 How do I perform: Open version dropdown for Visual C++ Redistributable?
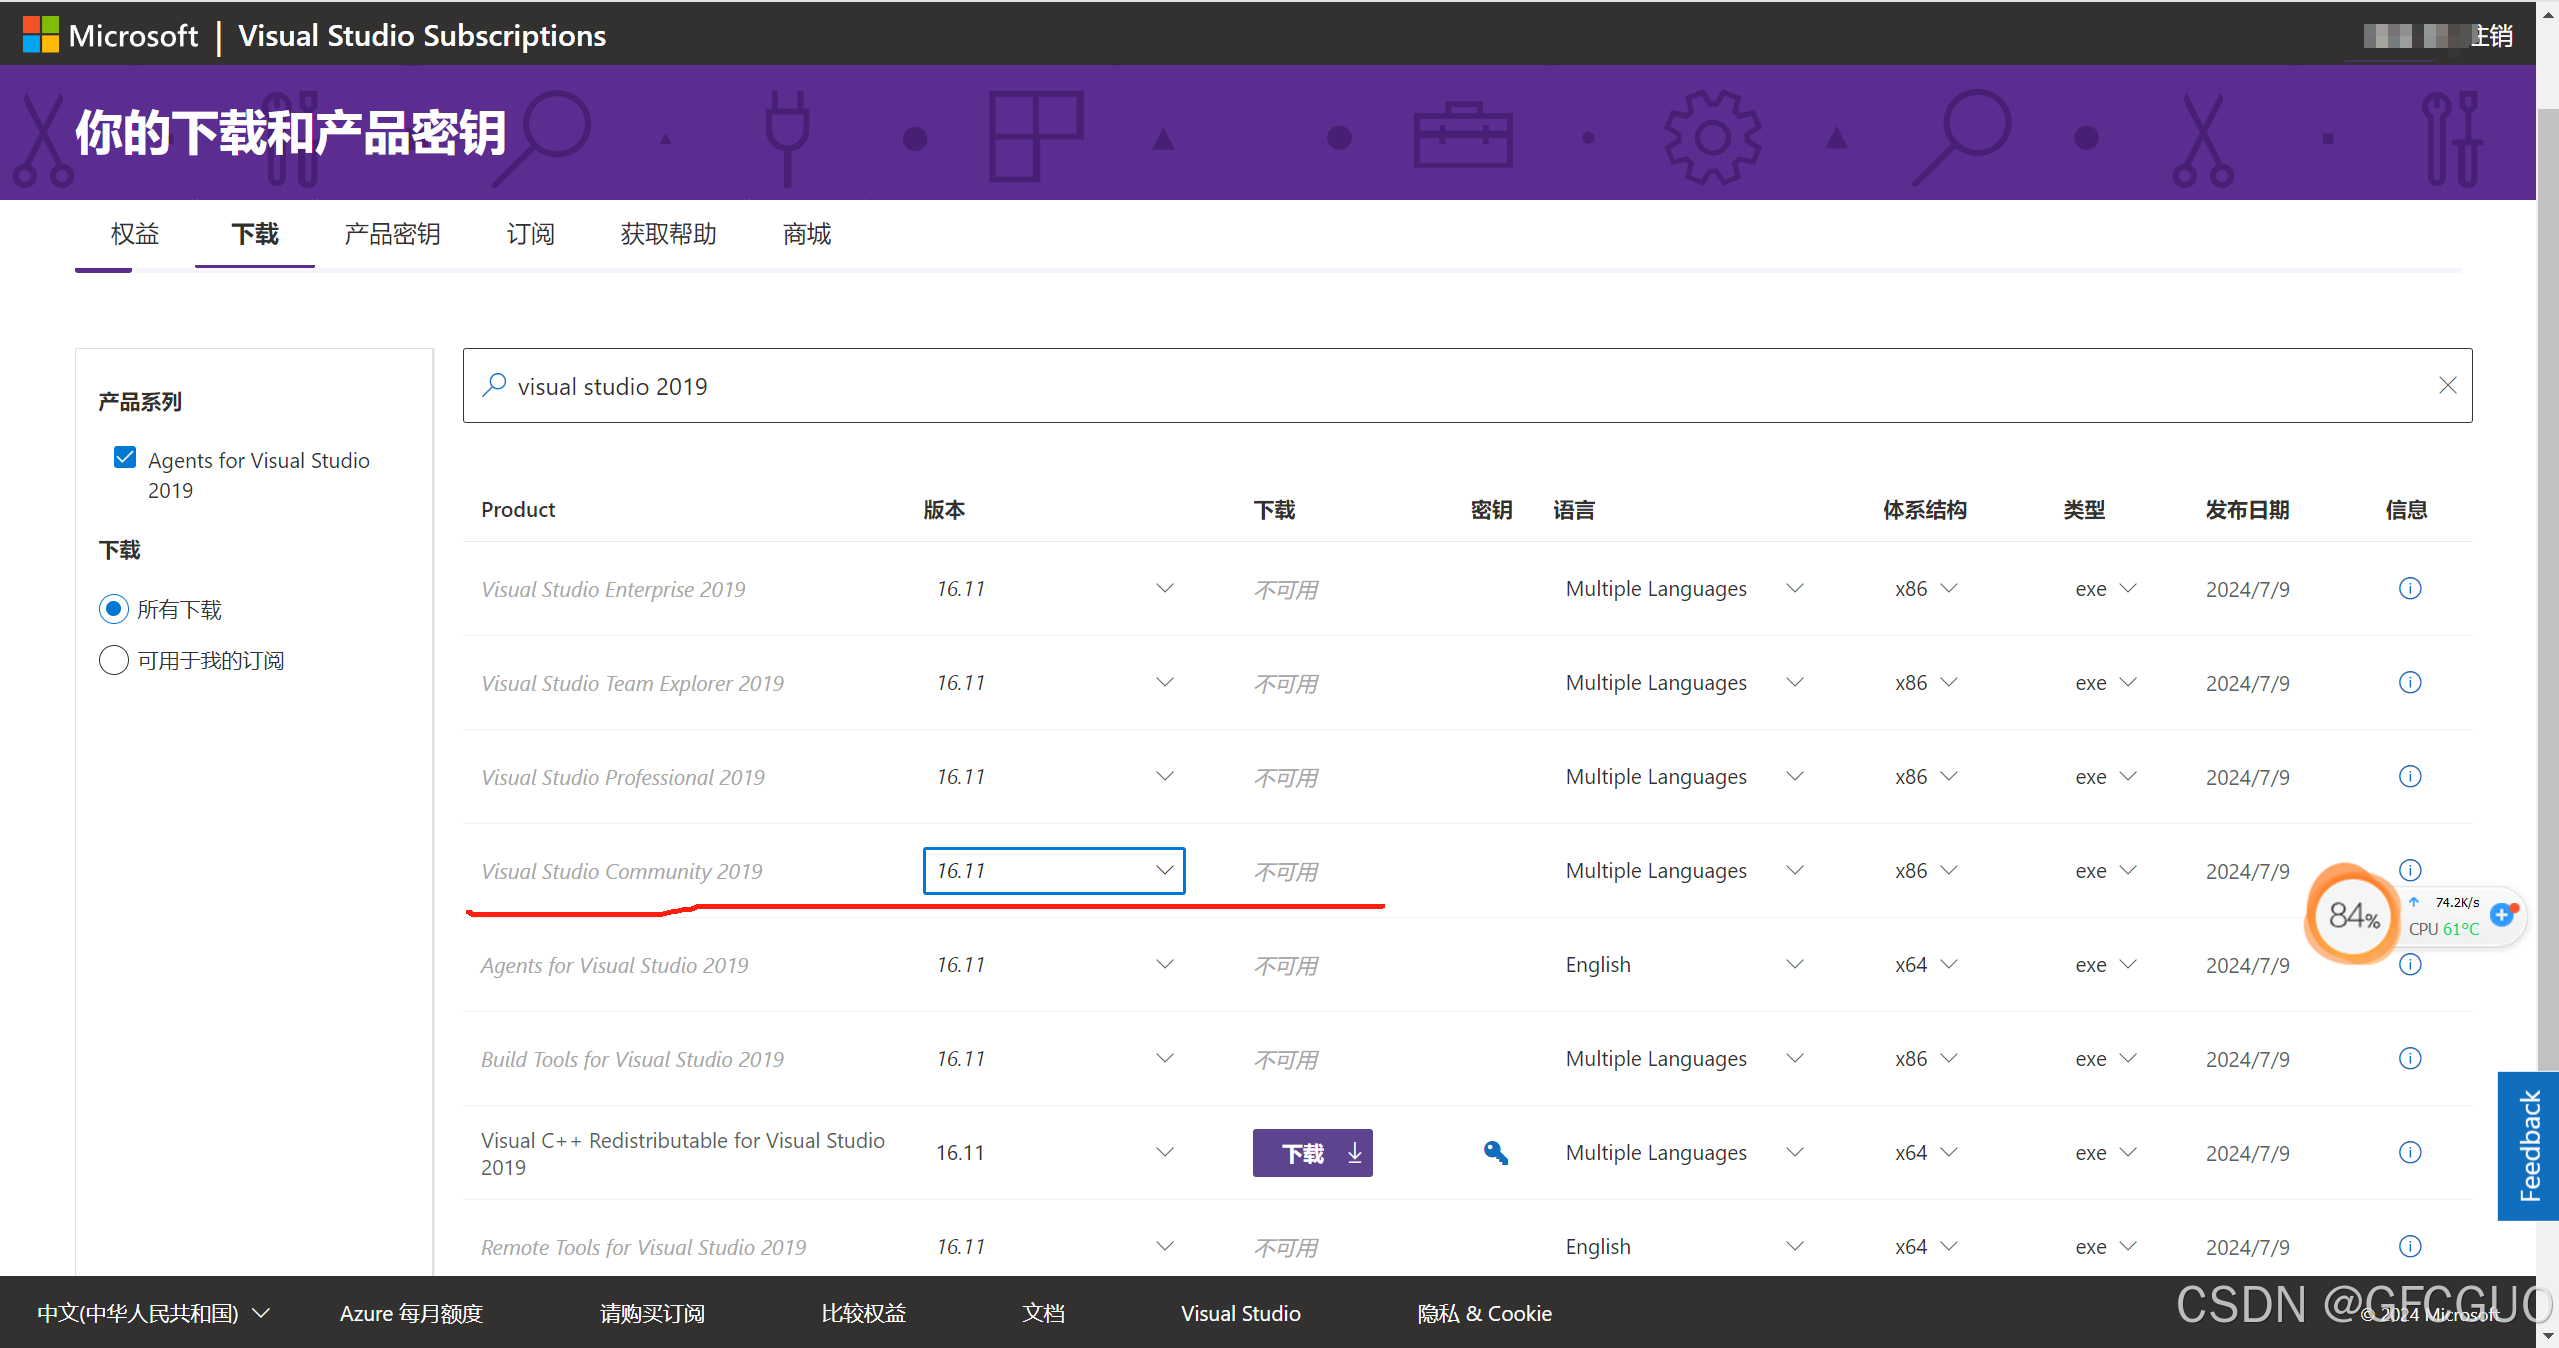pos(1054,1153)
